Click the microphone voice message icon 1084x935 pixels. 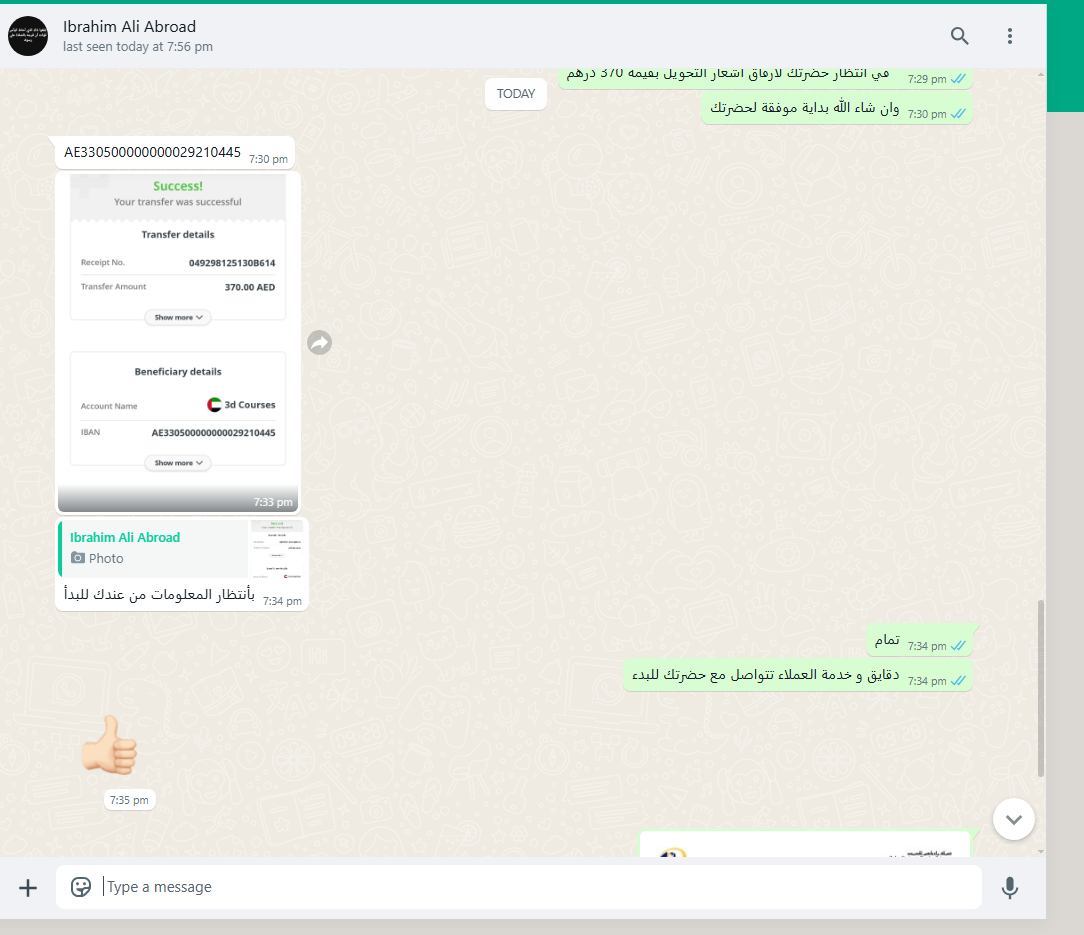click(1009, 887)
